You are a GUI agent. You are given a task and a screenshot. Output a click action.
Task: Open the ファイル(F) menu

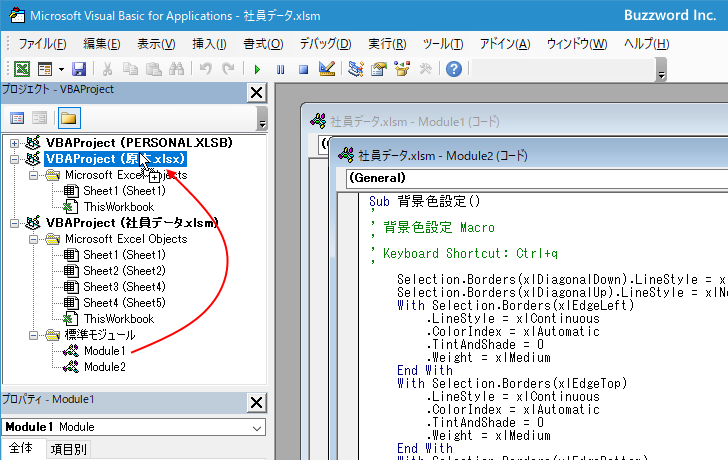(42, 44)
